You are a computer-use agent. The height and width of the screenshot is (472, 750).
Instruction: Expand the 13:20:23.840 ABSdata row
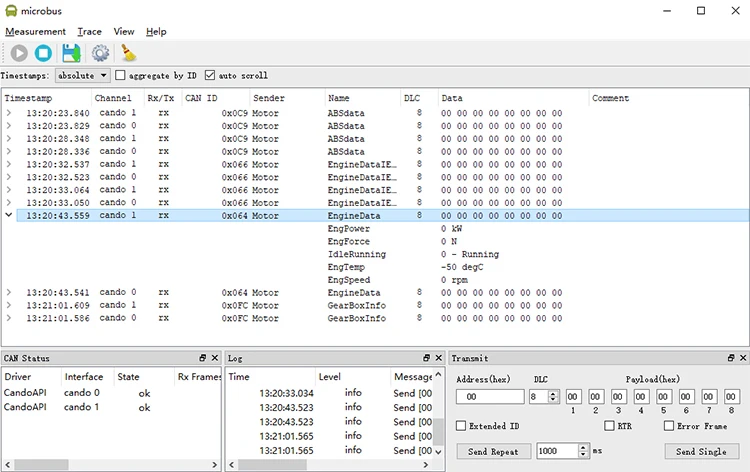pyautogui.click(x=9, y=113)
